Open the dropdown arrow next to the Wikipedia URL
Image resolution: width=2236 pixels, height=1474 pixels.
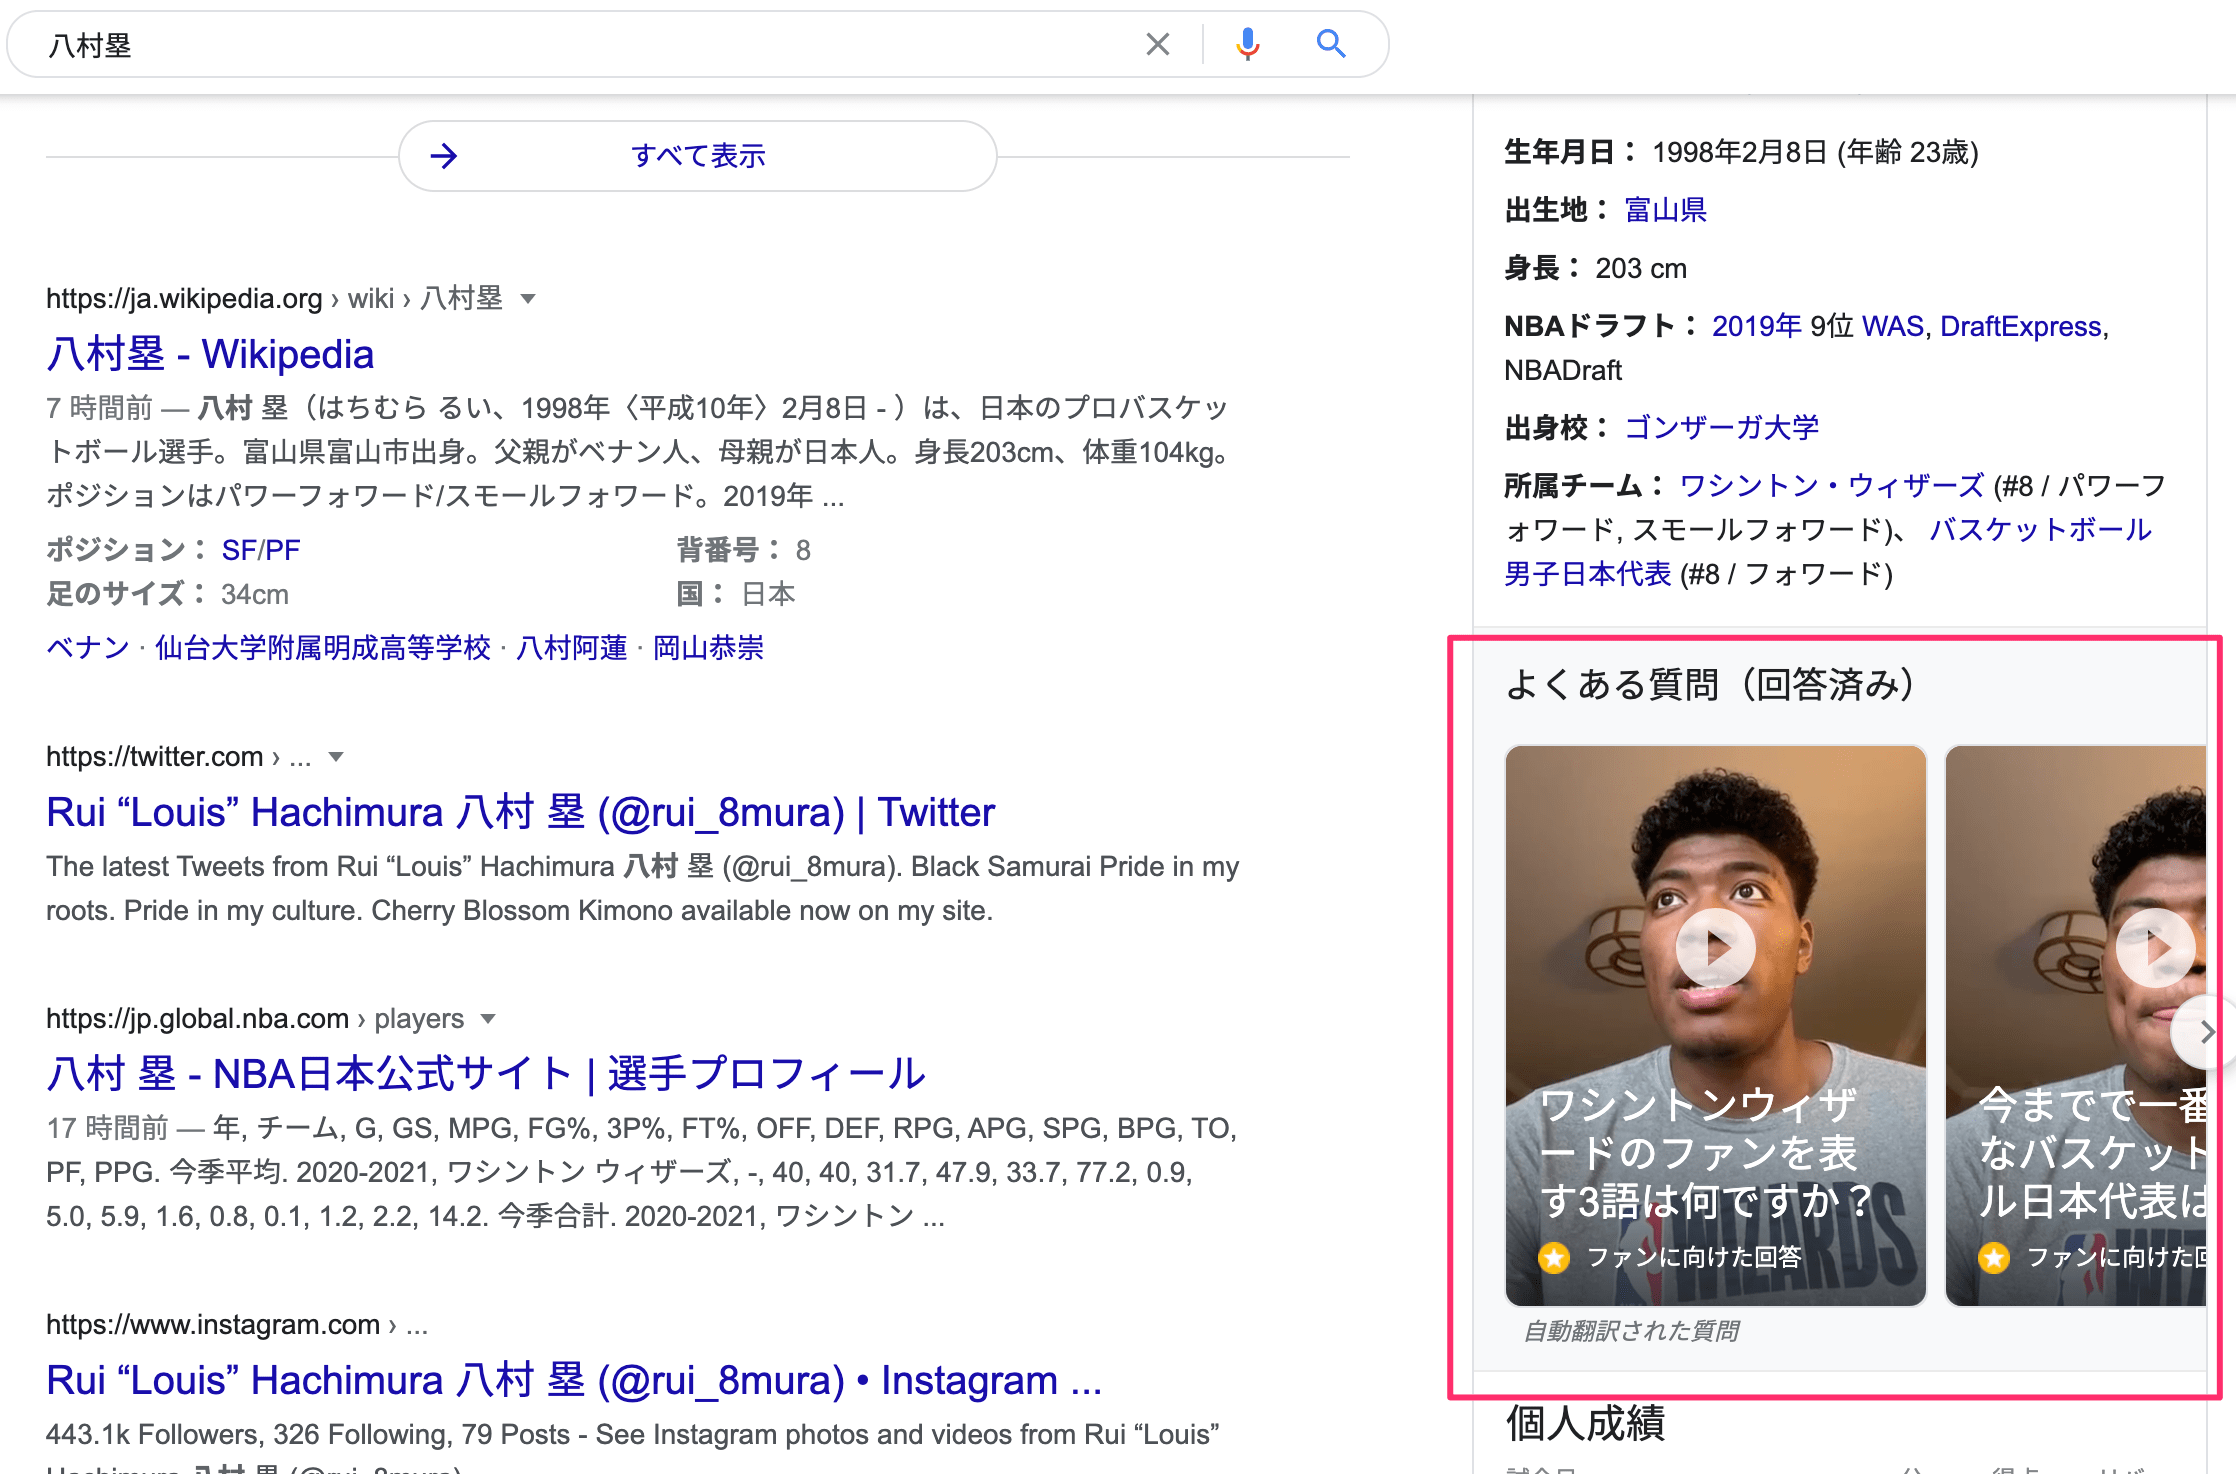click(x=529, y=299)
